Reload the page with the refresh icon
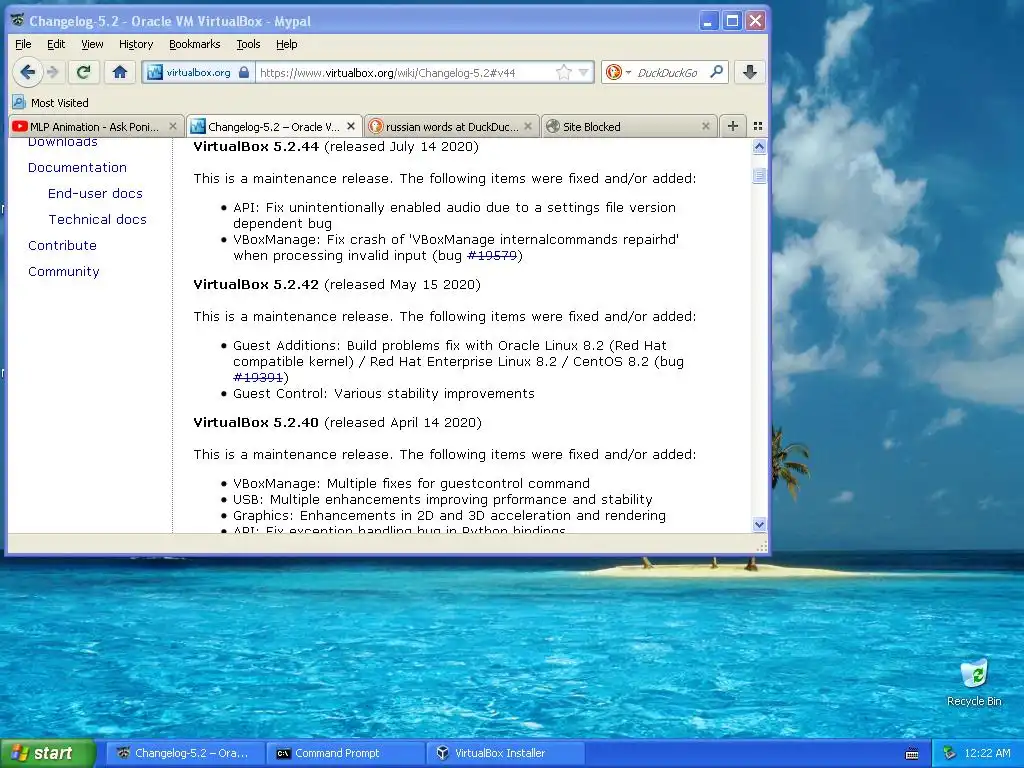The height and width of the screenshot is (768, 1024). coord(83,72)
